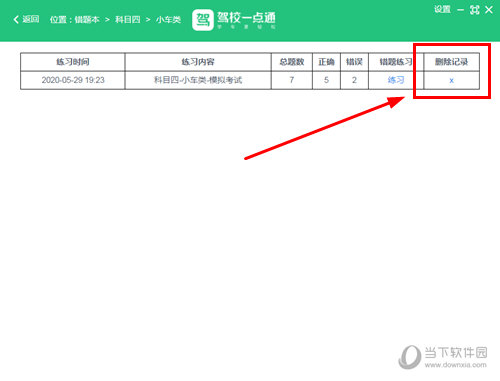500x381 pixels.
Task: Click the back arrow 返回 button
Action: (x=26, y=19)
